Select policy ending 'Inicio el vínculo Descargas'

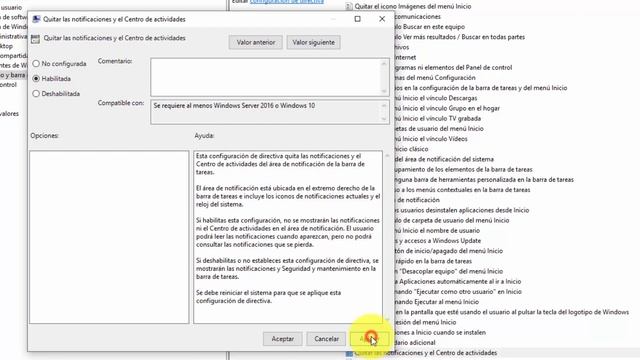click(x=436, y=98)
